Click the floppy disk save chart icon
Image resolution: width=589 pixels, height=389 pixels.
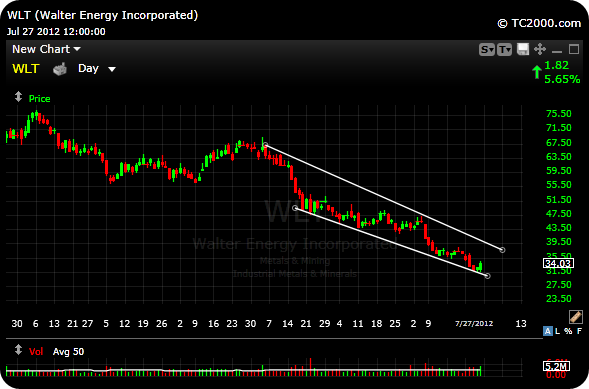point(523,49)
